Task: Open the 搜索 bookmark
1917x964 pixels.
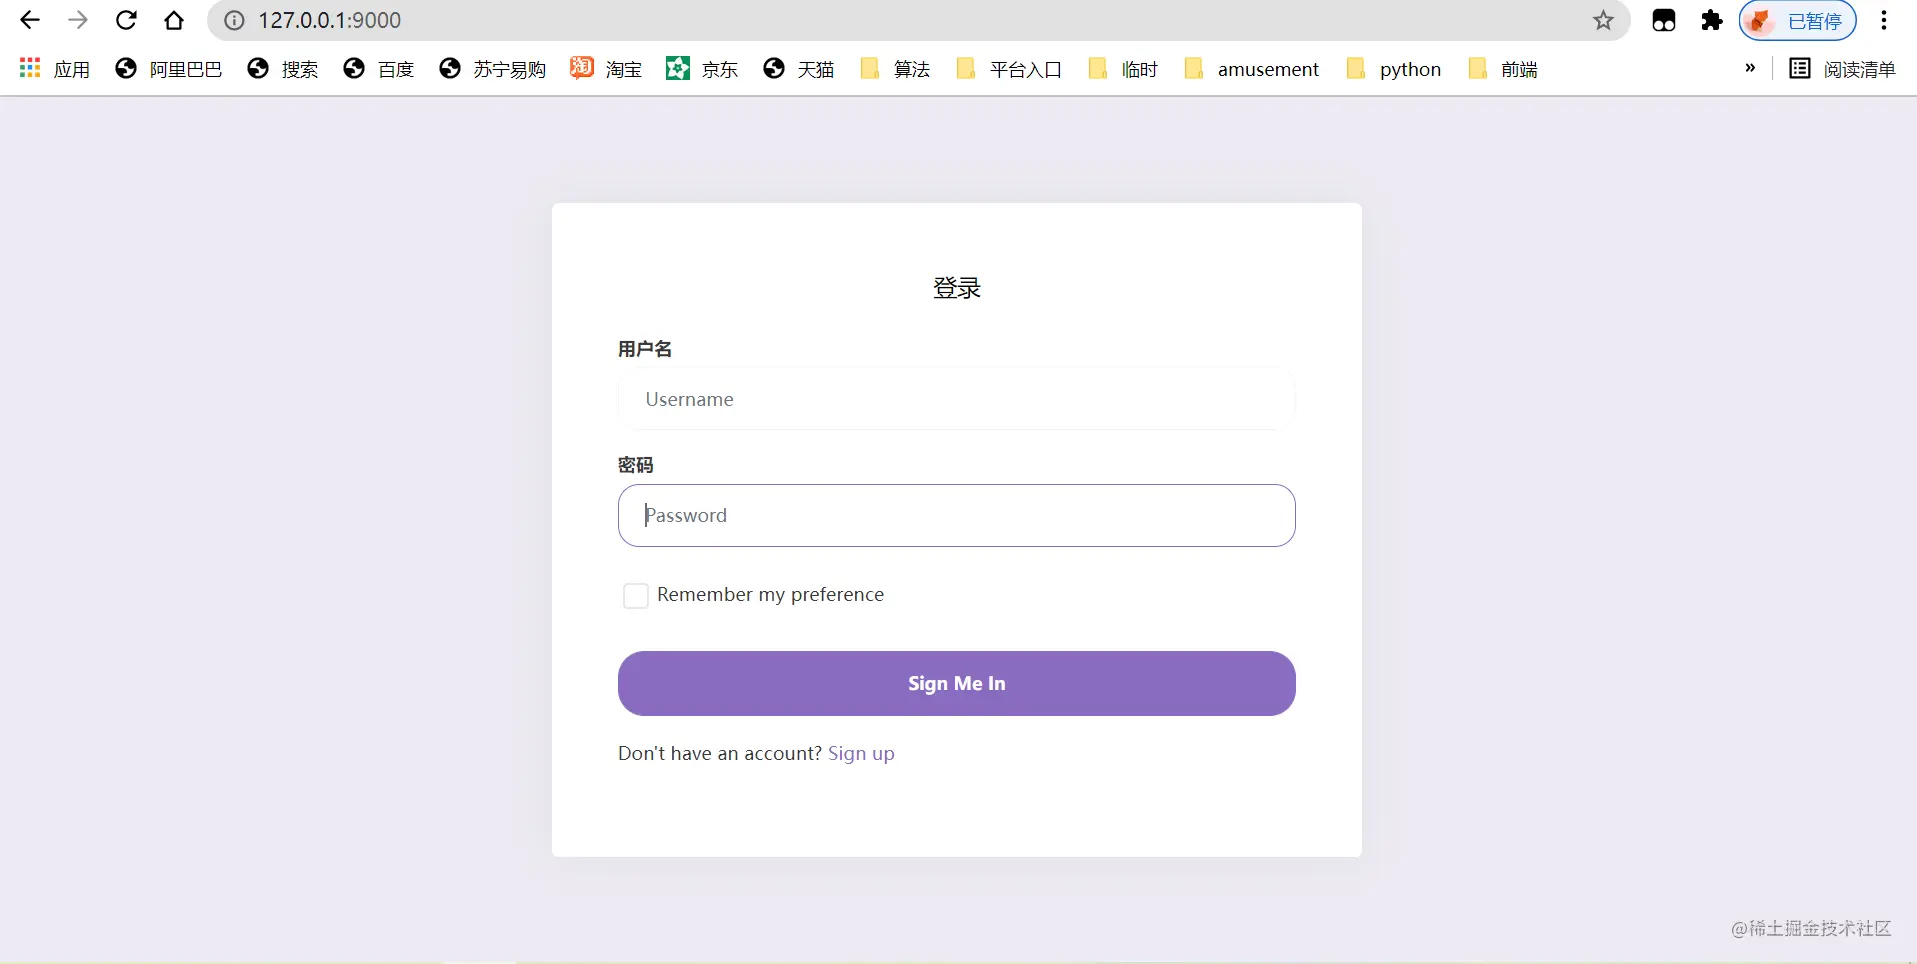Action: (283, 69)
